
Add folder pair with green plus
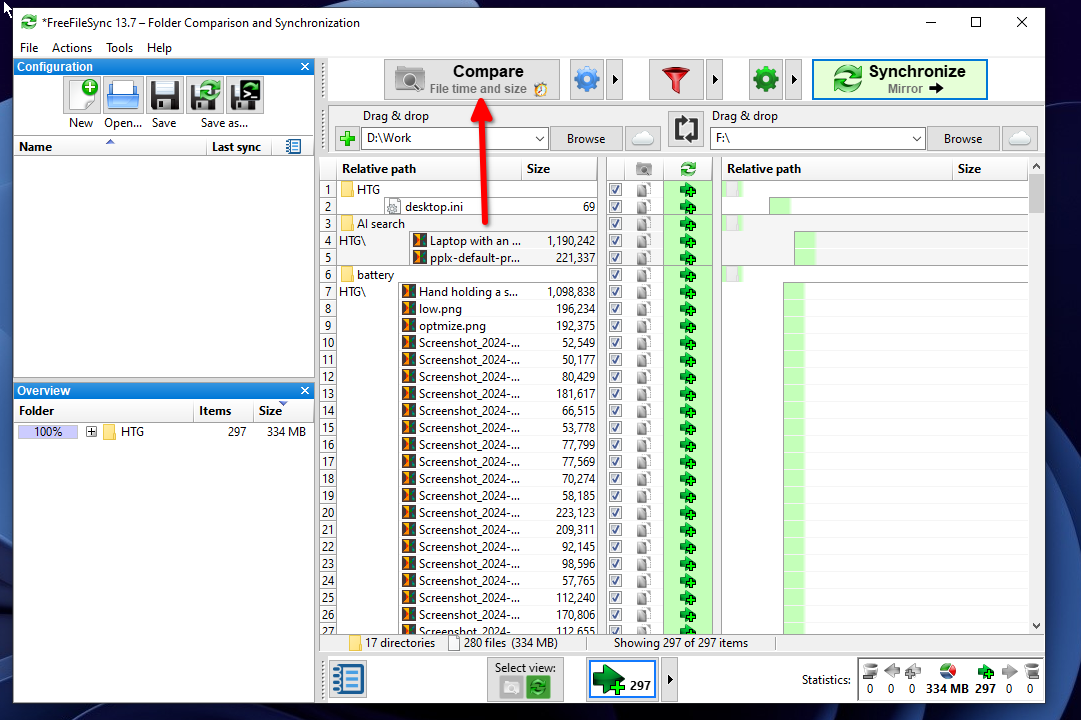347,139
